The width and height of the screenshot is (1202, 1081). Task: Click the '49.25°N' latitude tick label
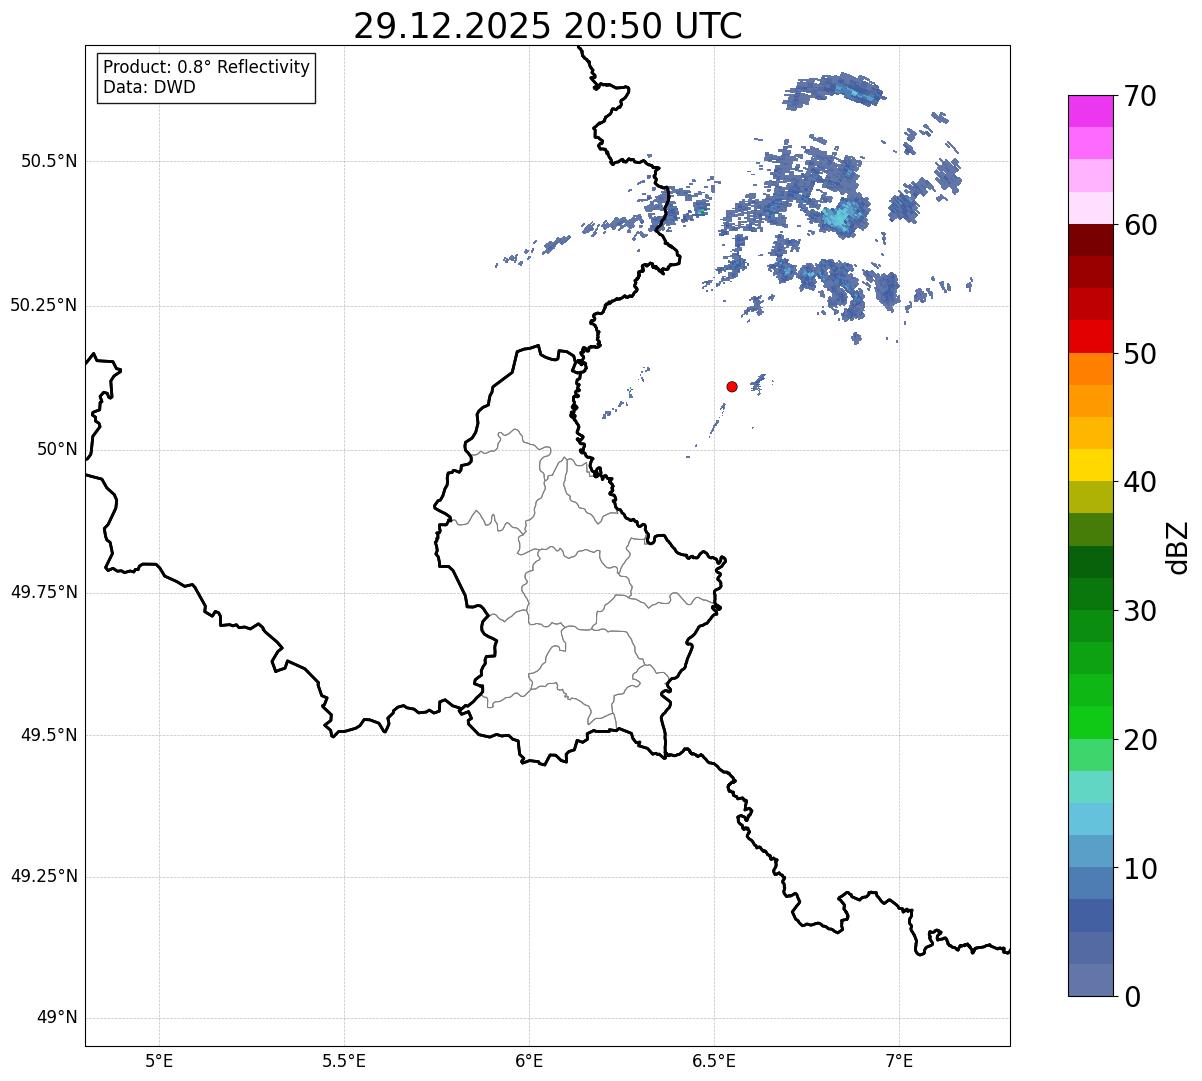pyautogui.click(x=44, y=876)
